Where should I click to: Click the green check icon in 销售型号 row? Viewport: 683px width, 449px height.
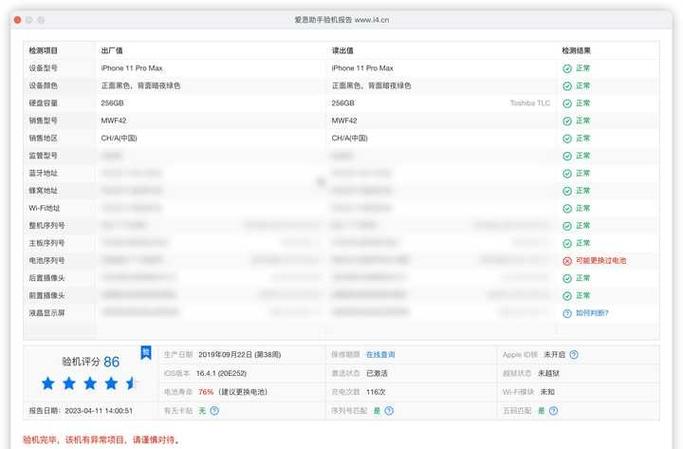click(567, 121)
